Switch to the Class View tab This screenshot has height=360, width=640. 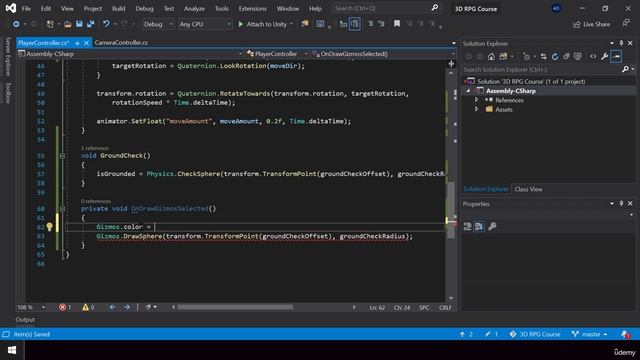pos(528,189)
